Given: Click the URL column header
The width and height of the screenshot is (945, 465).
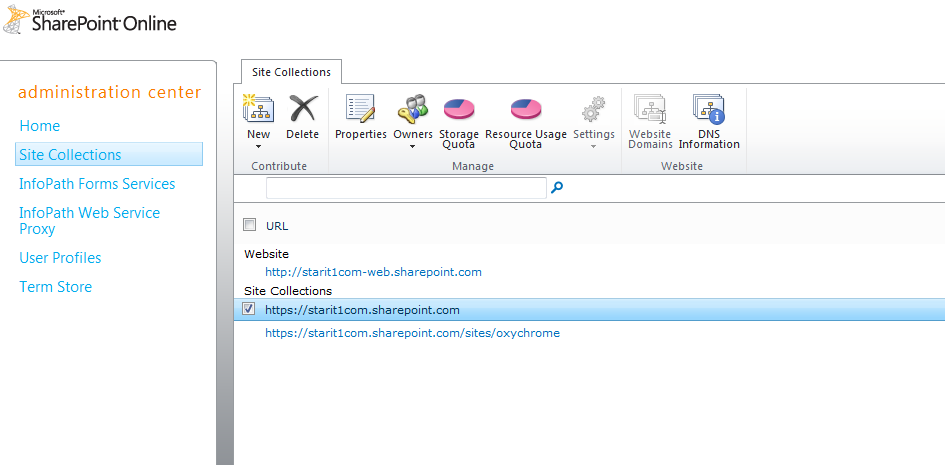Looking at the screenshot, I should coord(277,226).
